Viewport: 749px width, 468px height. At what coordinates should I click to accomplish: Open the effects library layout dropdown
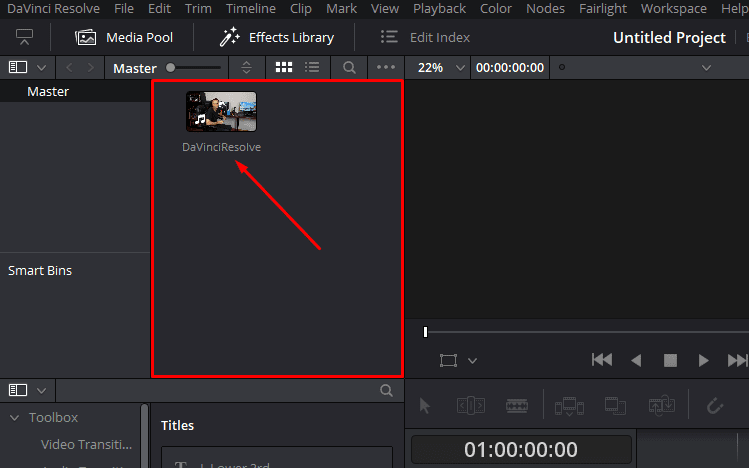[42, 391]
